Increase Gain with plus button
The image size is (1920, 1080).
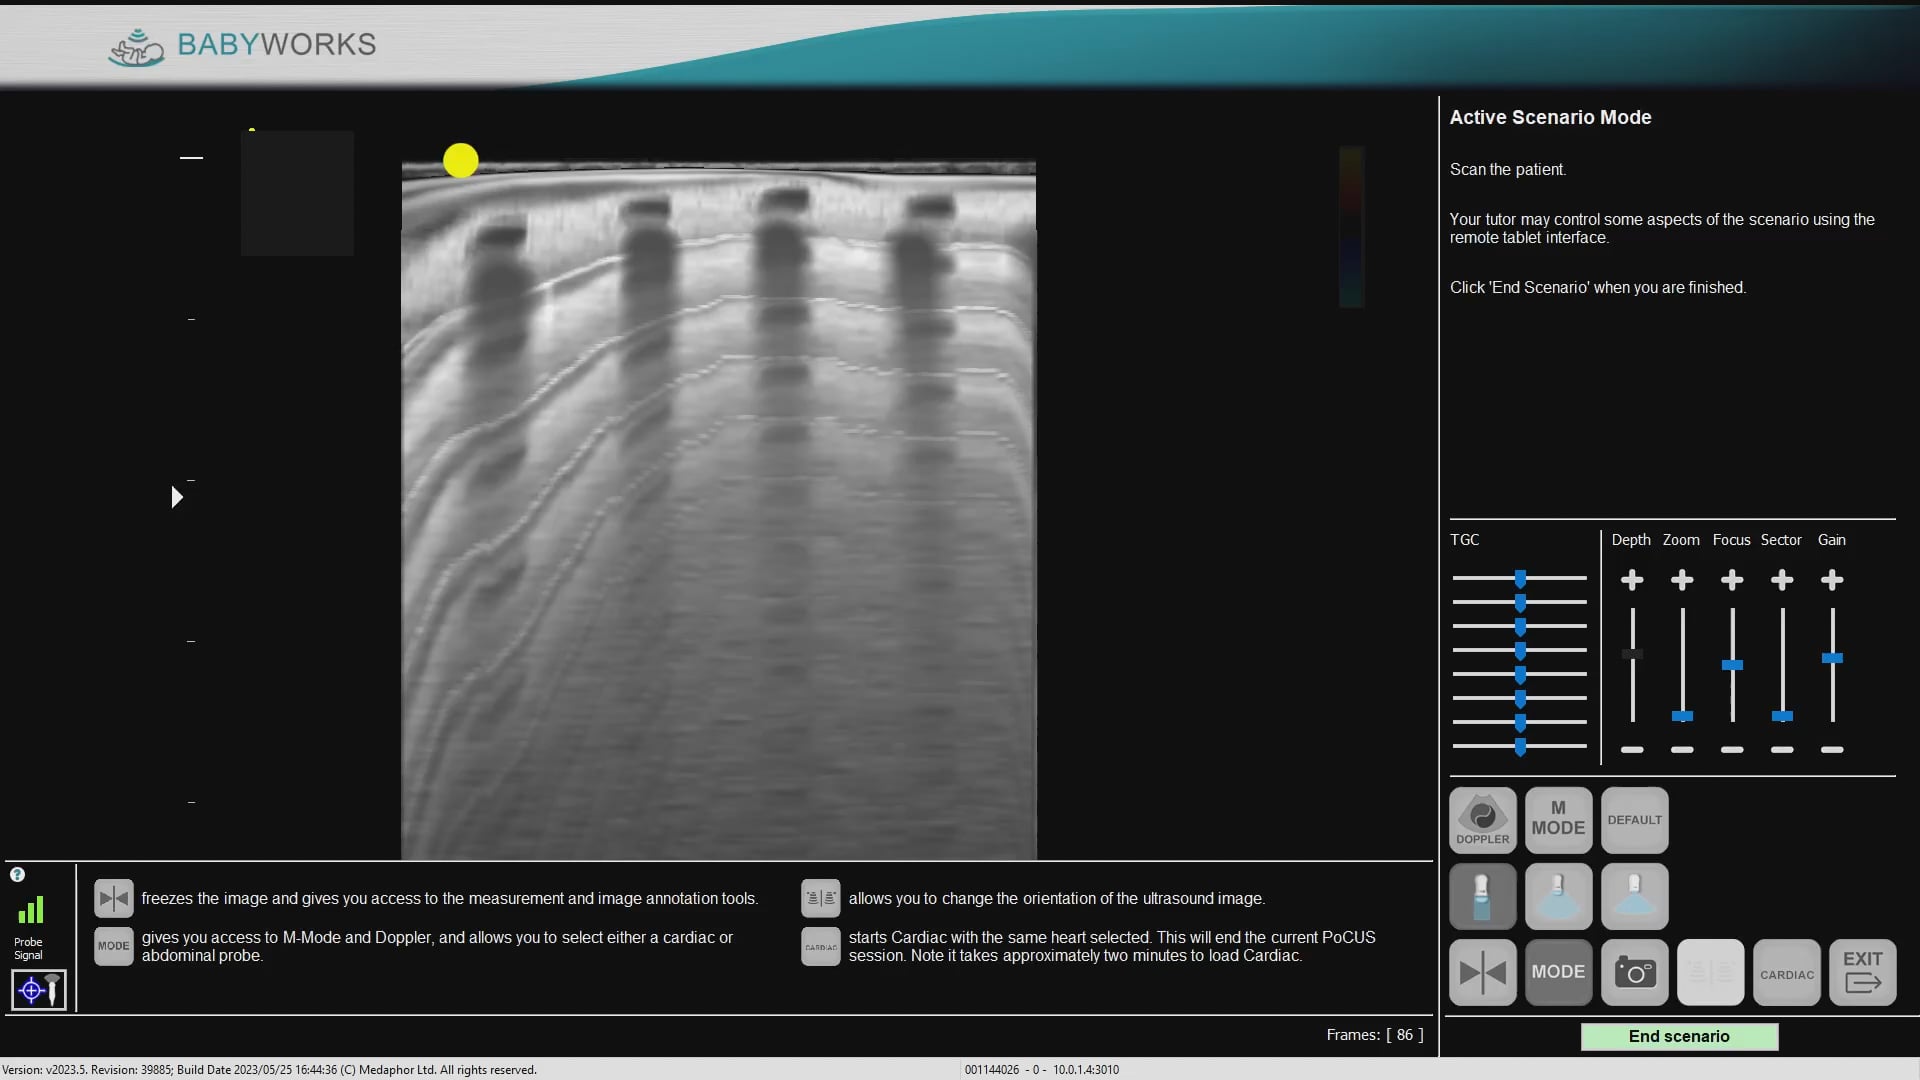coord(1832,580)
